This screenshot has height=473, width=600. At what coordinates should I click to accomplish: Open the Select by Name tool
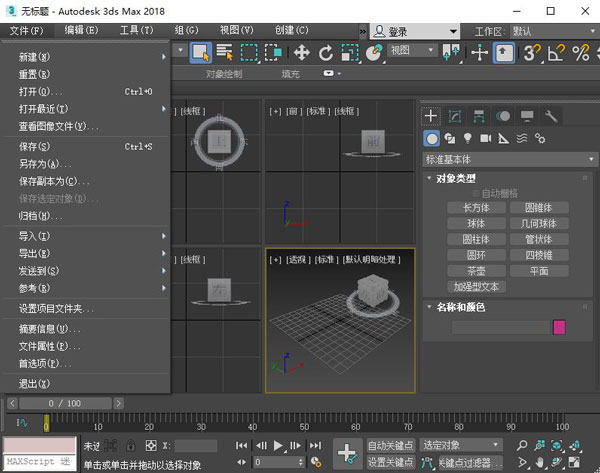(x=225, y=52)
